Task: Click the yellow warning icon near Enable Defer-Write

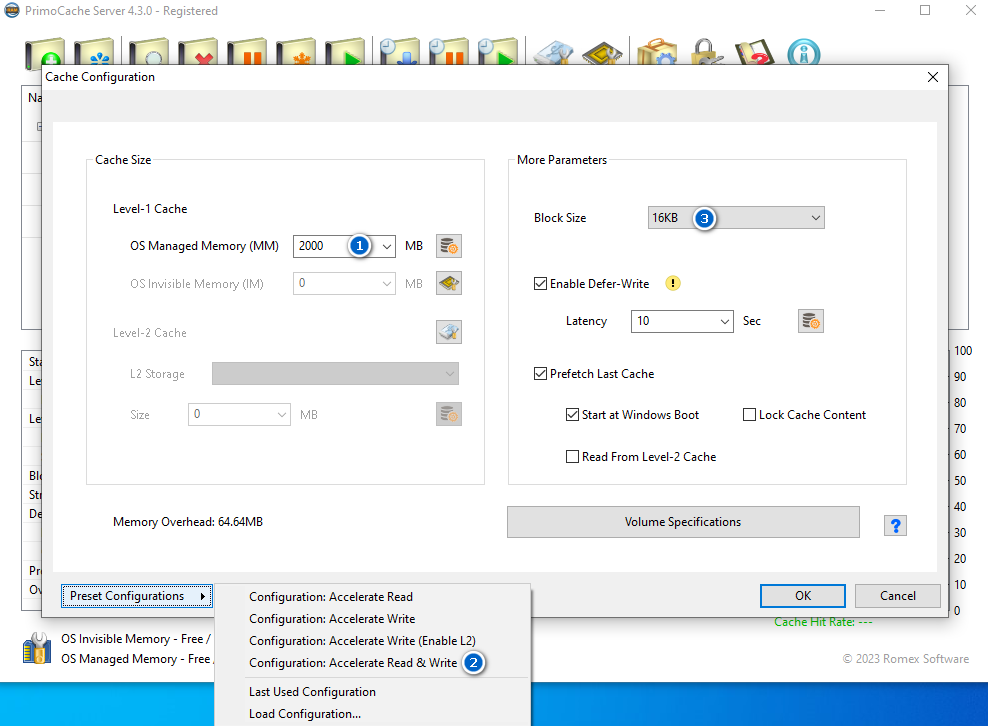Action: click(673, 284)
